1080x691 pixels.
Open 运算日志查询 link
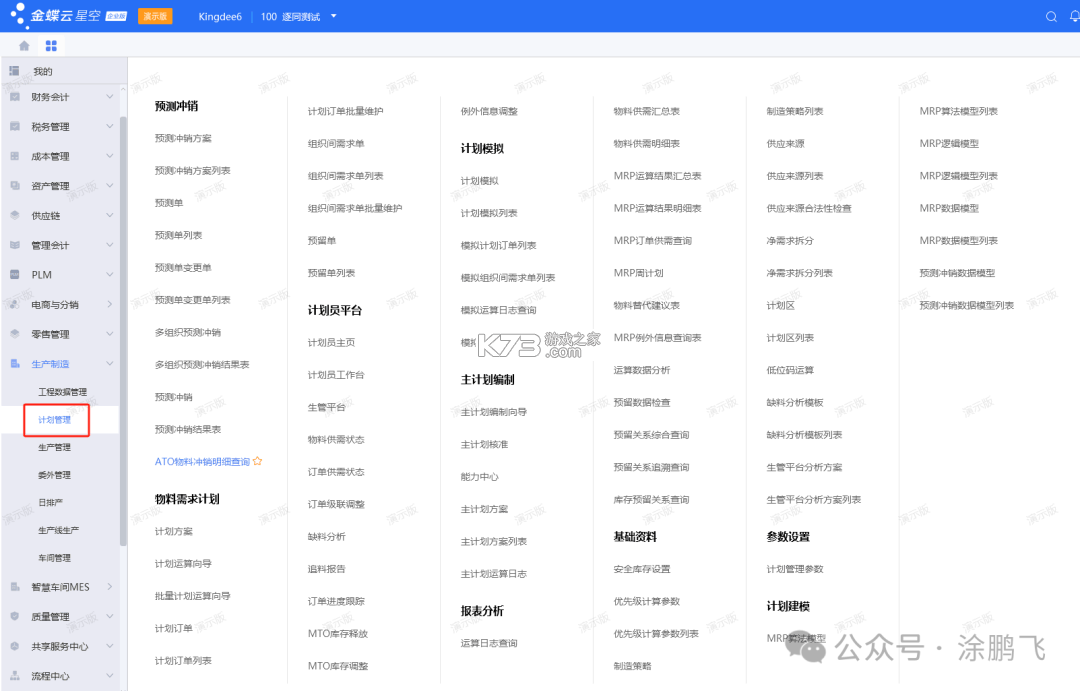pos(489,643)
